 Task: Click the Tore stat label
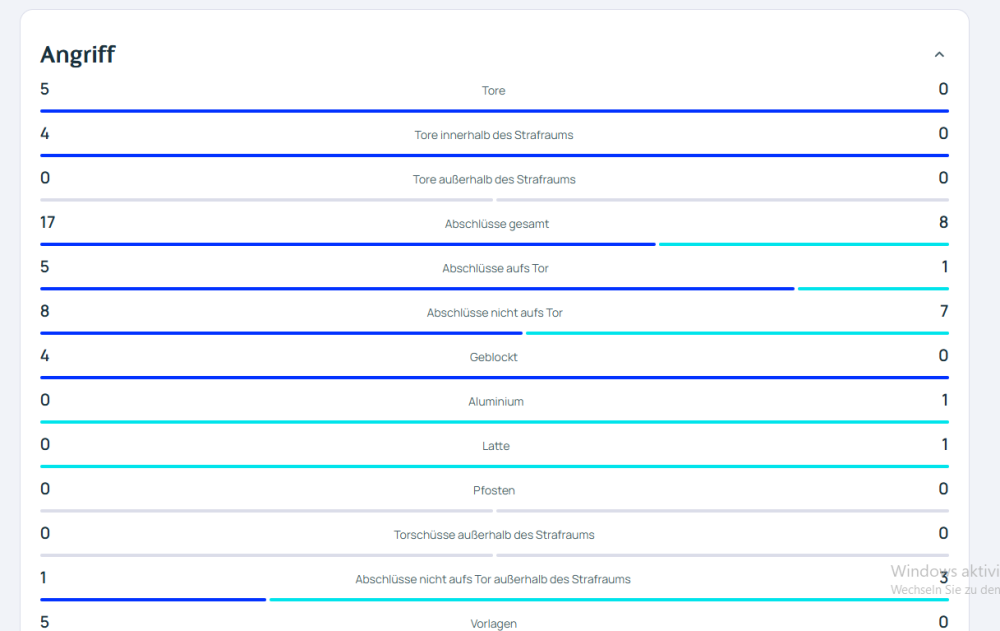[x=494, y=91]
